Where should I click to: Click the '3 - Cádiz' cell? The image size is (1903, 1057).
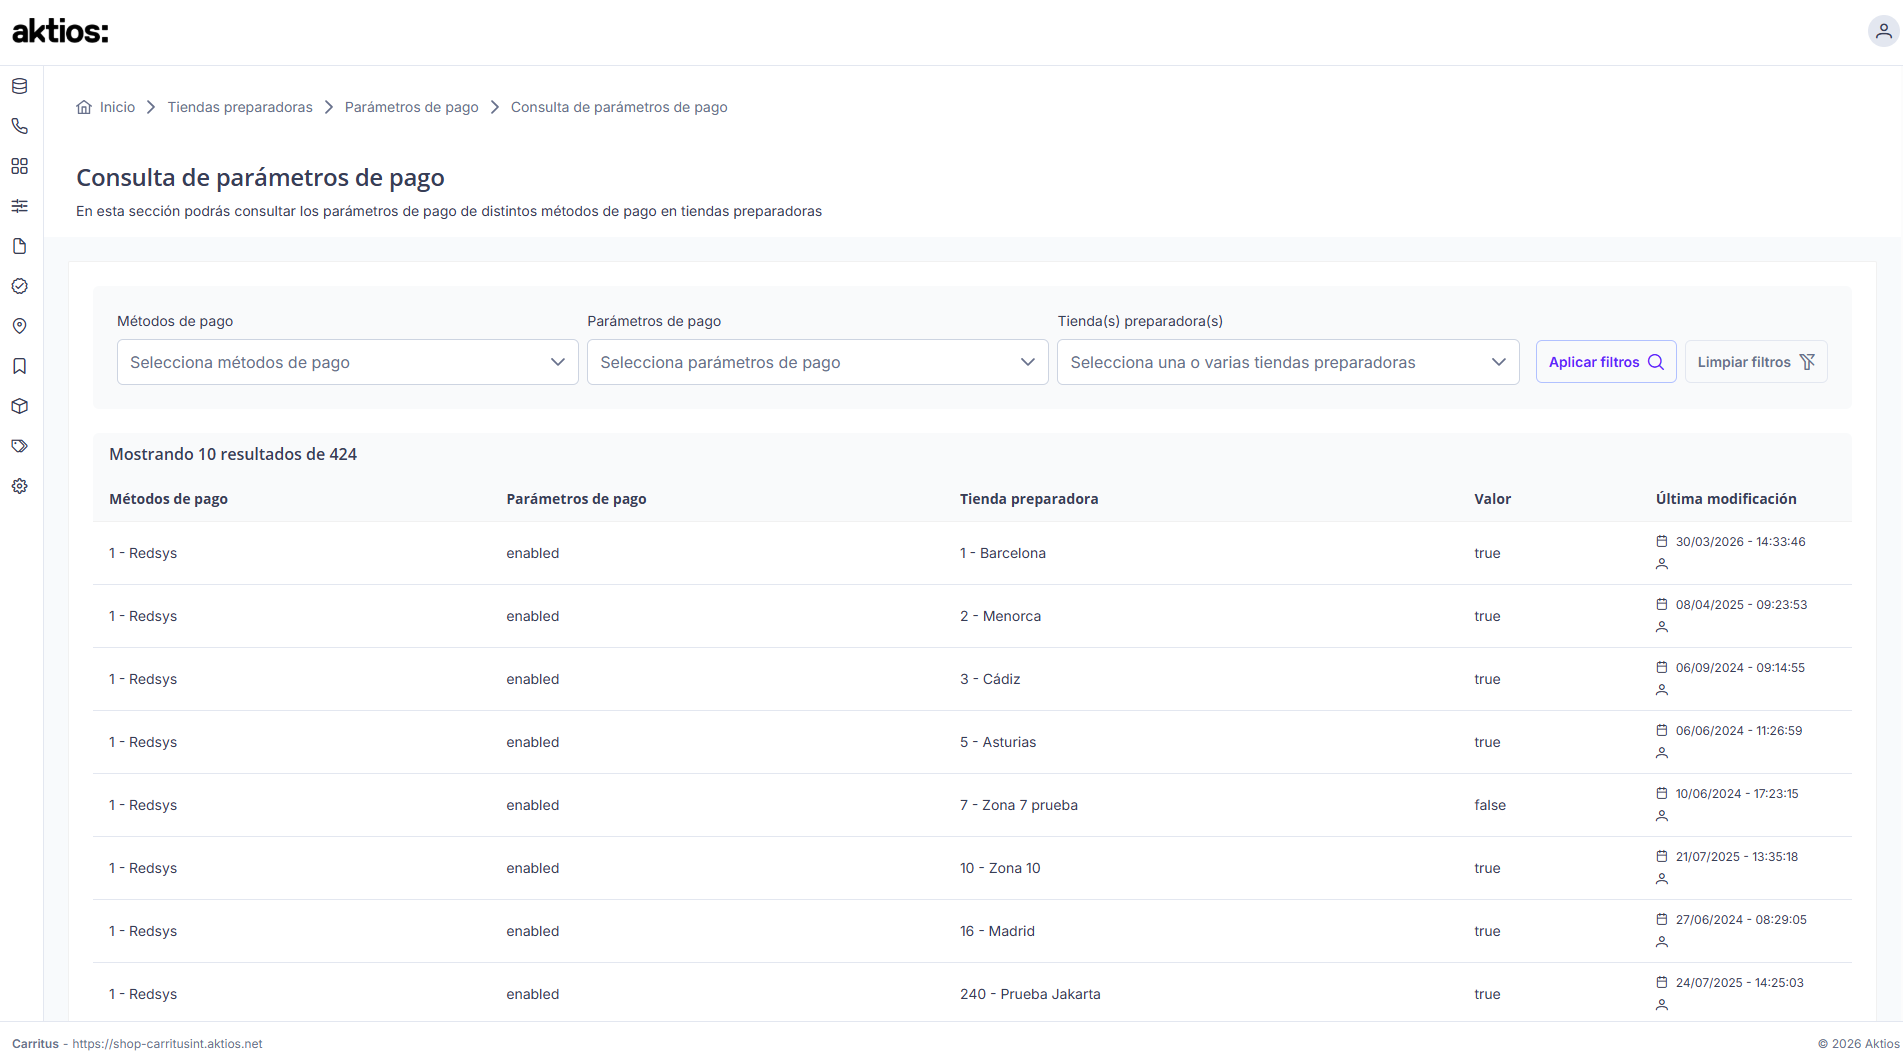click(x=990, y=679)
